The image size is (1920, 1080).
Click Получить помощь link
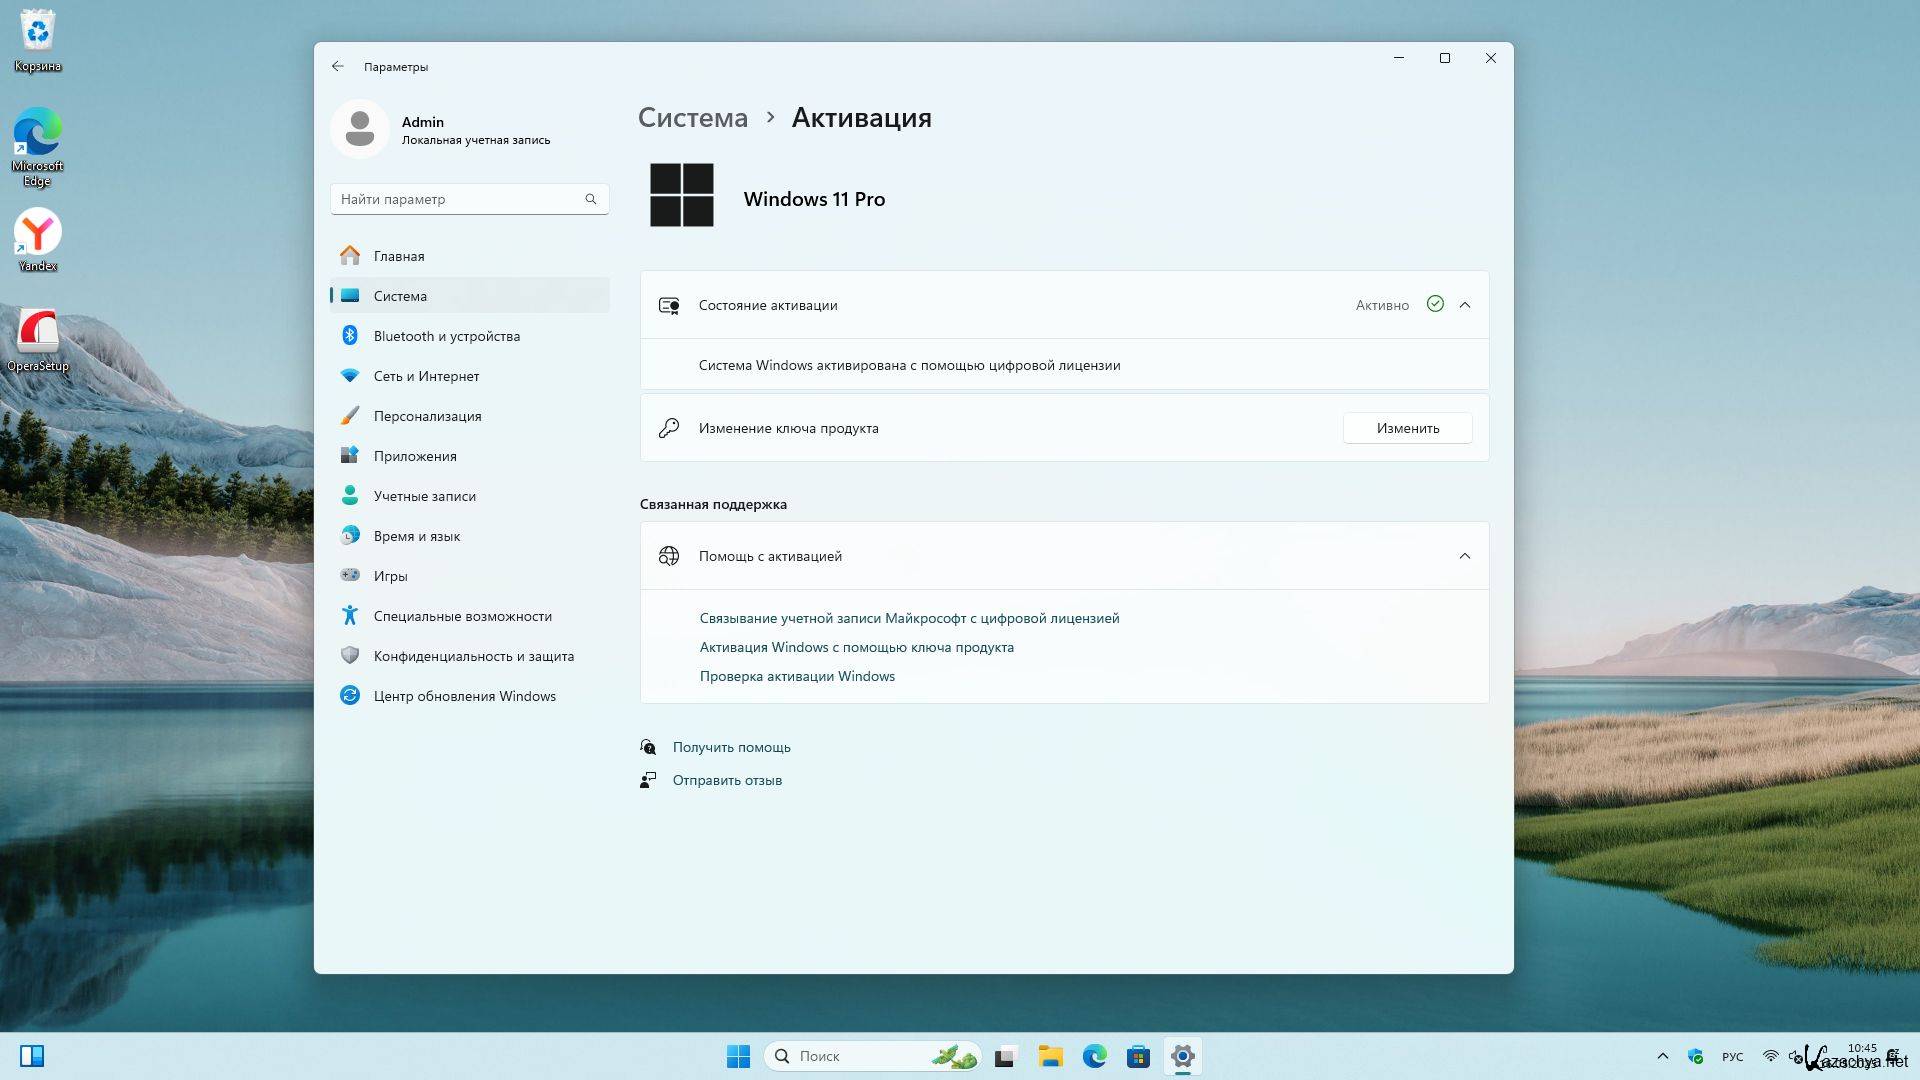coord(731,747)
